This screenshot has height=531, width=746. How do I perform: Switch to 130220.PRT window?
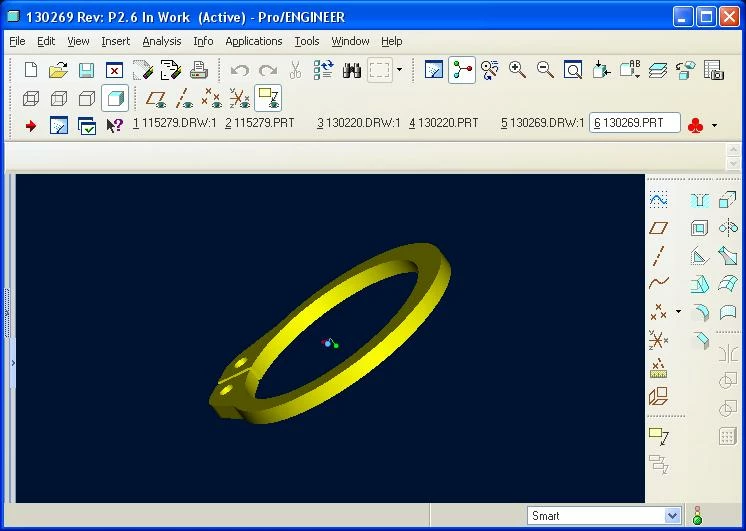(x=443, y=123)
